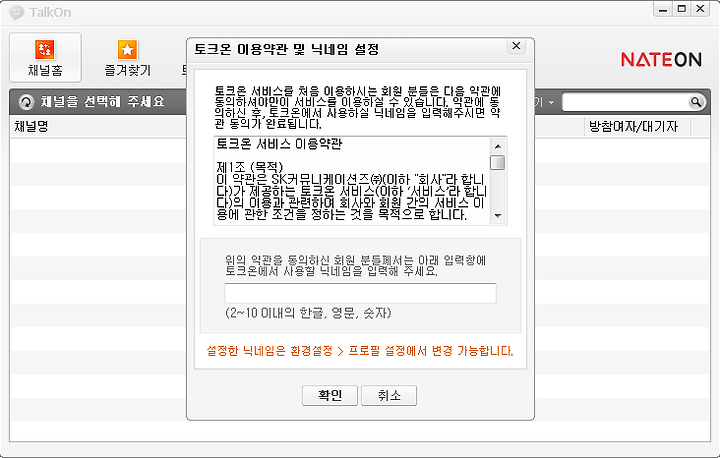Screen dimensions: 720x458
Task: Maximize the TalkOn window
Action: point(682,9)
